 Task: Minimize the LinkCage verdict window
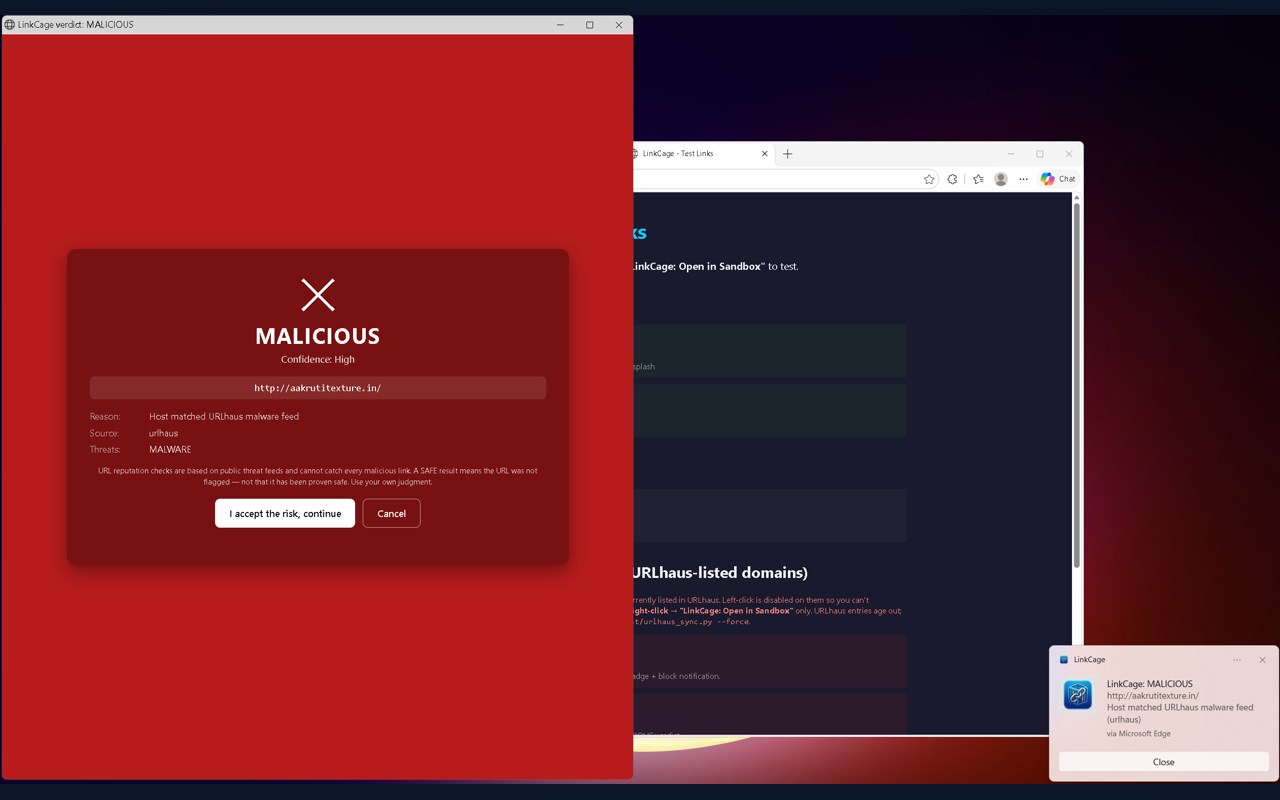point(561,25)
